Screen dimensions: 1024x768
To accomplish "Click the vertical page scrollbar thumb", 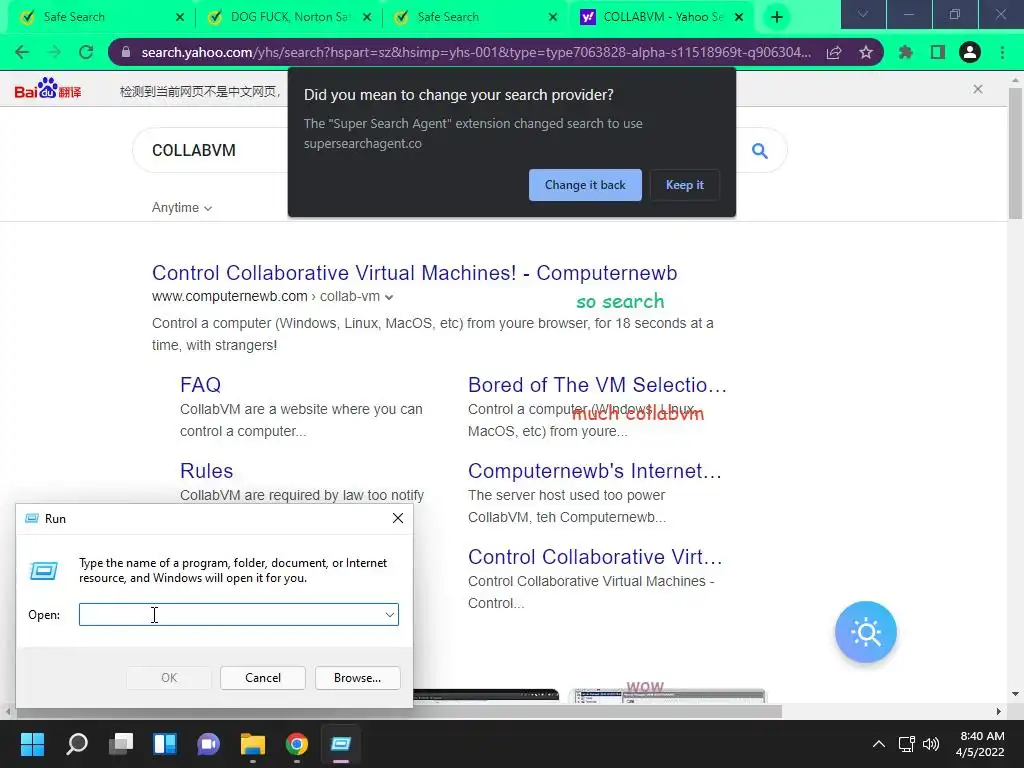I will (1015, 153).
